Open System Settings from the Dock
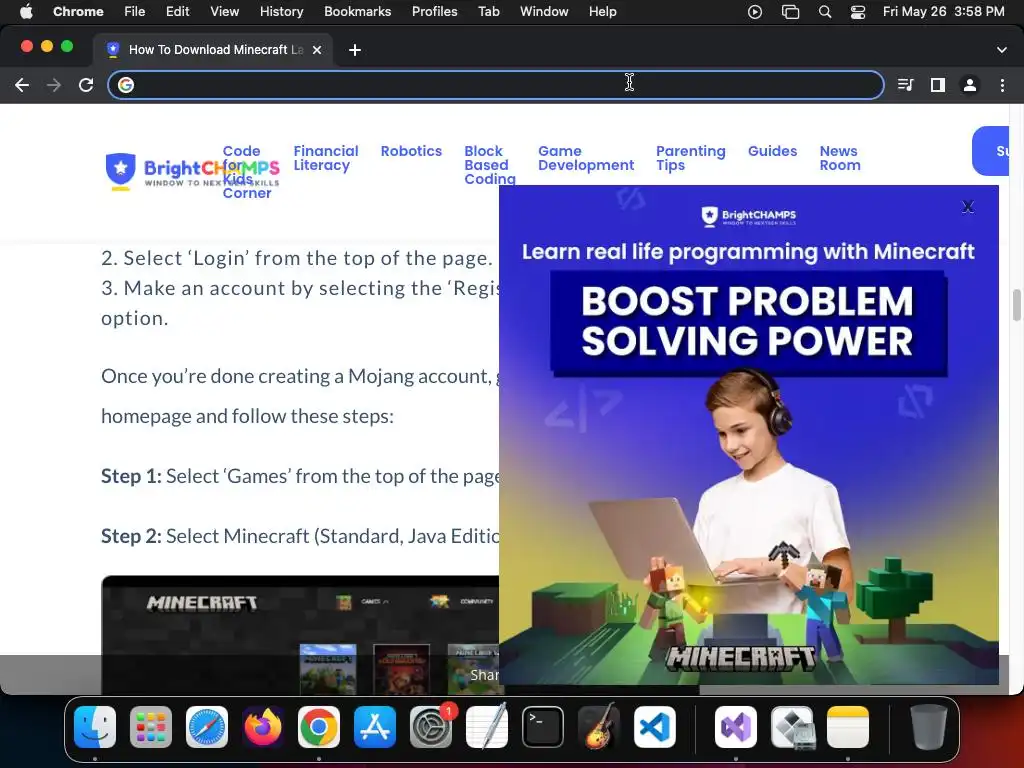 [431, 727]
